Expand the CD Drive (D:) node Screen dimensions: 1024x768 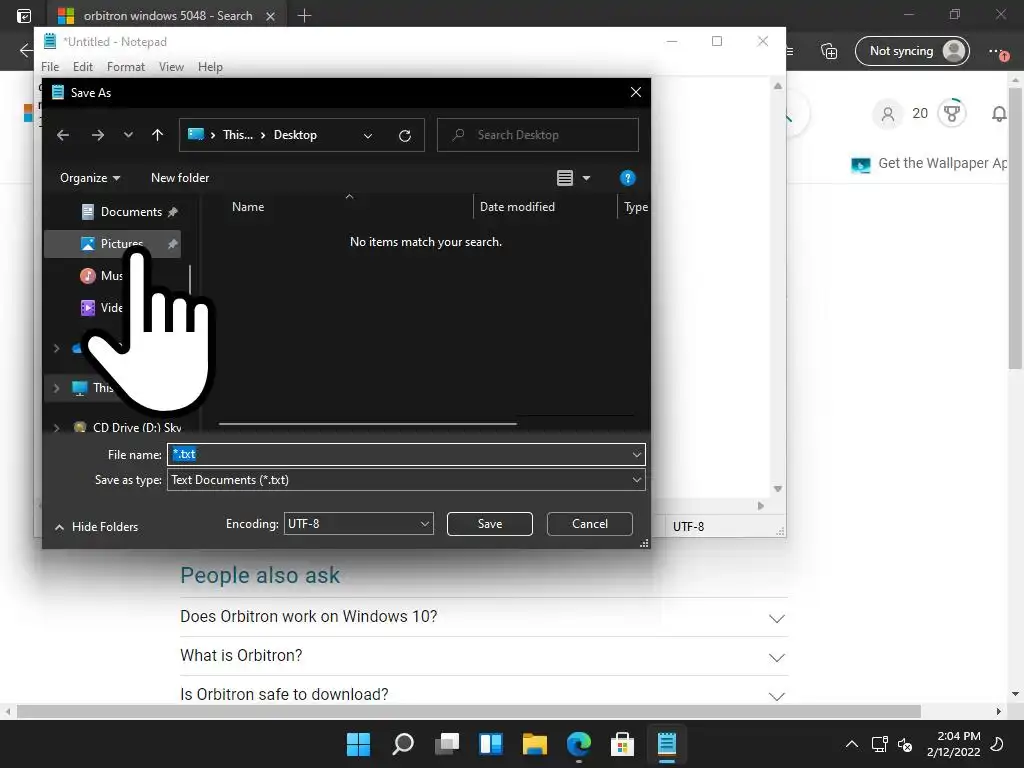[x=56, y=428]
